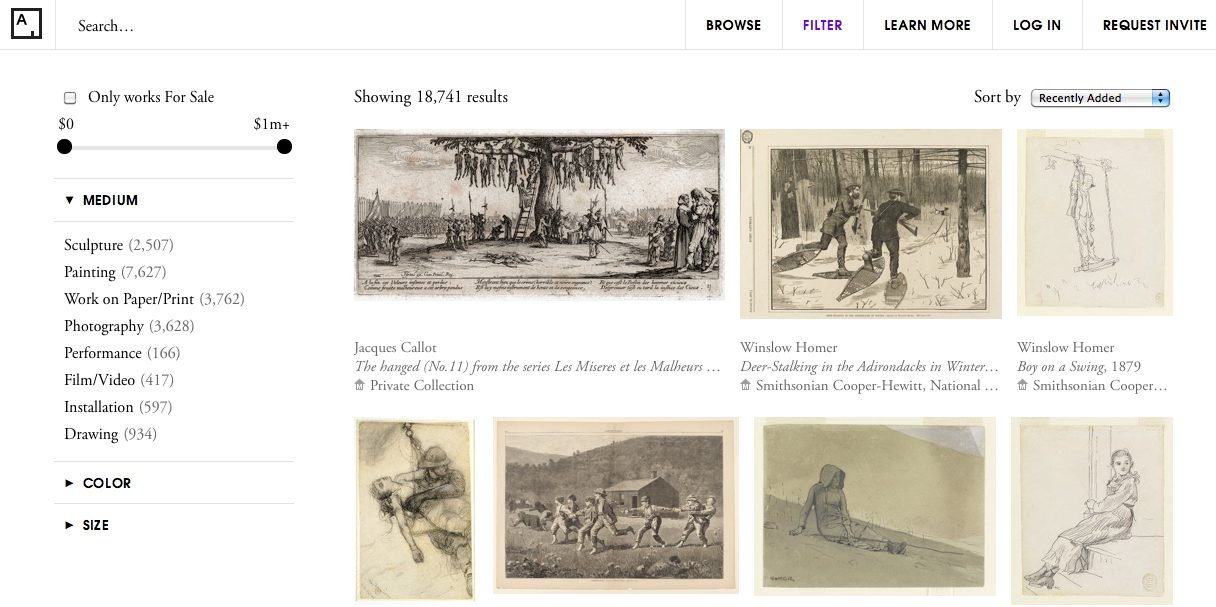The width and height of the screenshot is (1216, 607).
Task: Click the Artsy logo icon
Action: [x=26, y=25]
